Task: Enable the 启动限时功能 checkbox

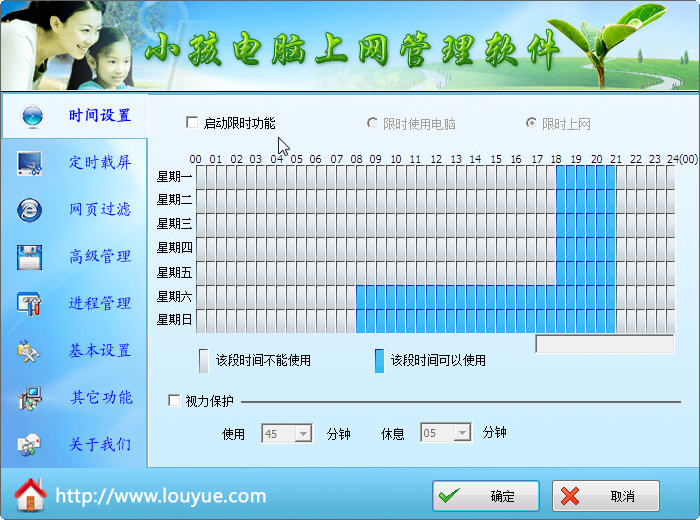Action: point(192,122)
